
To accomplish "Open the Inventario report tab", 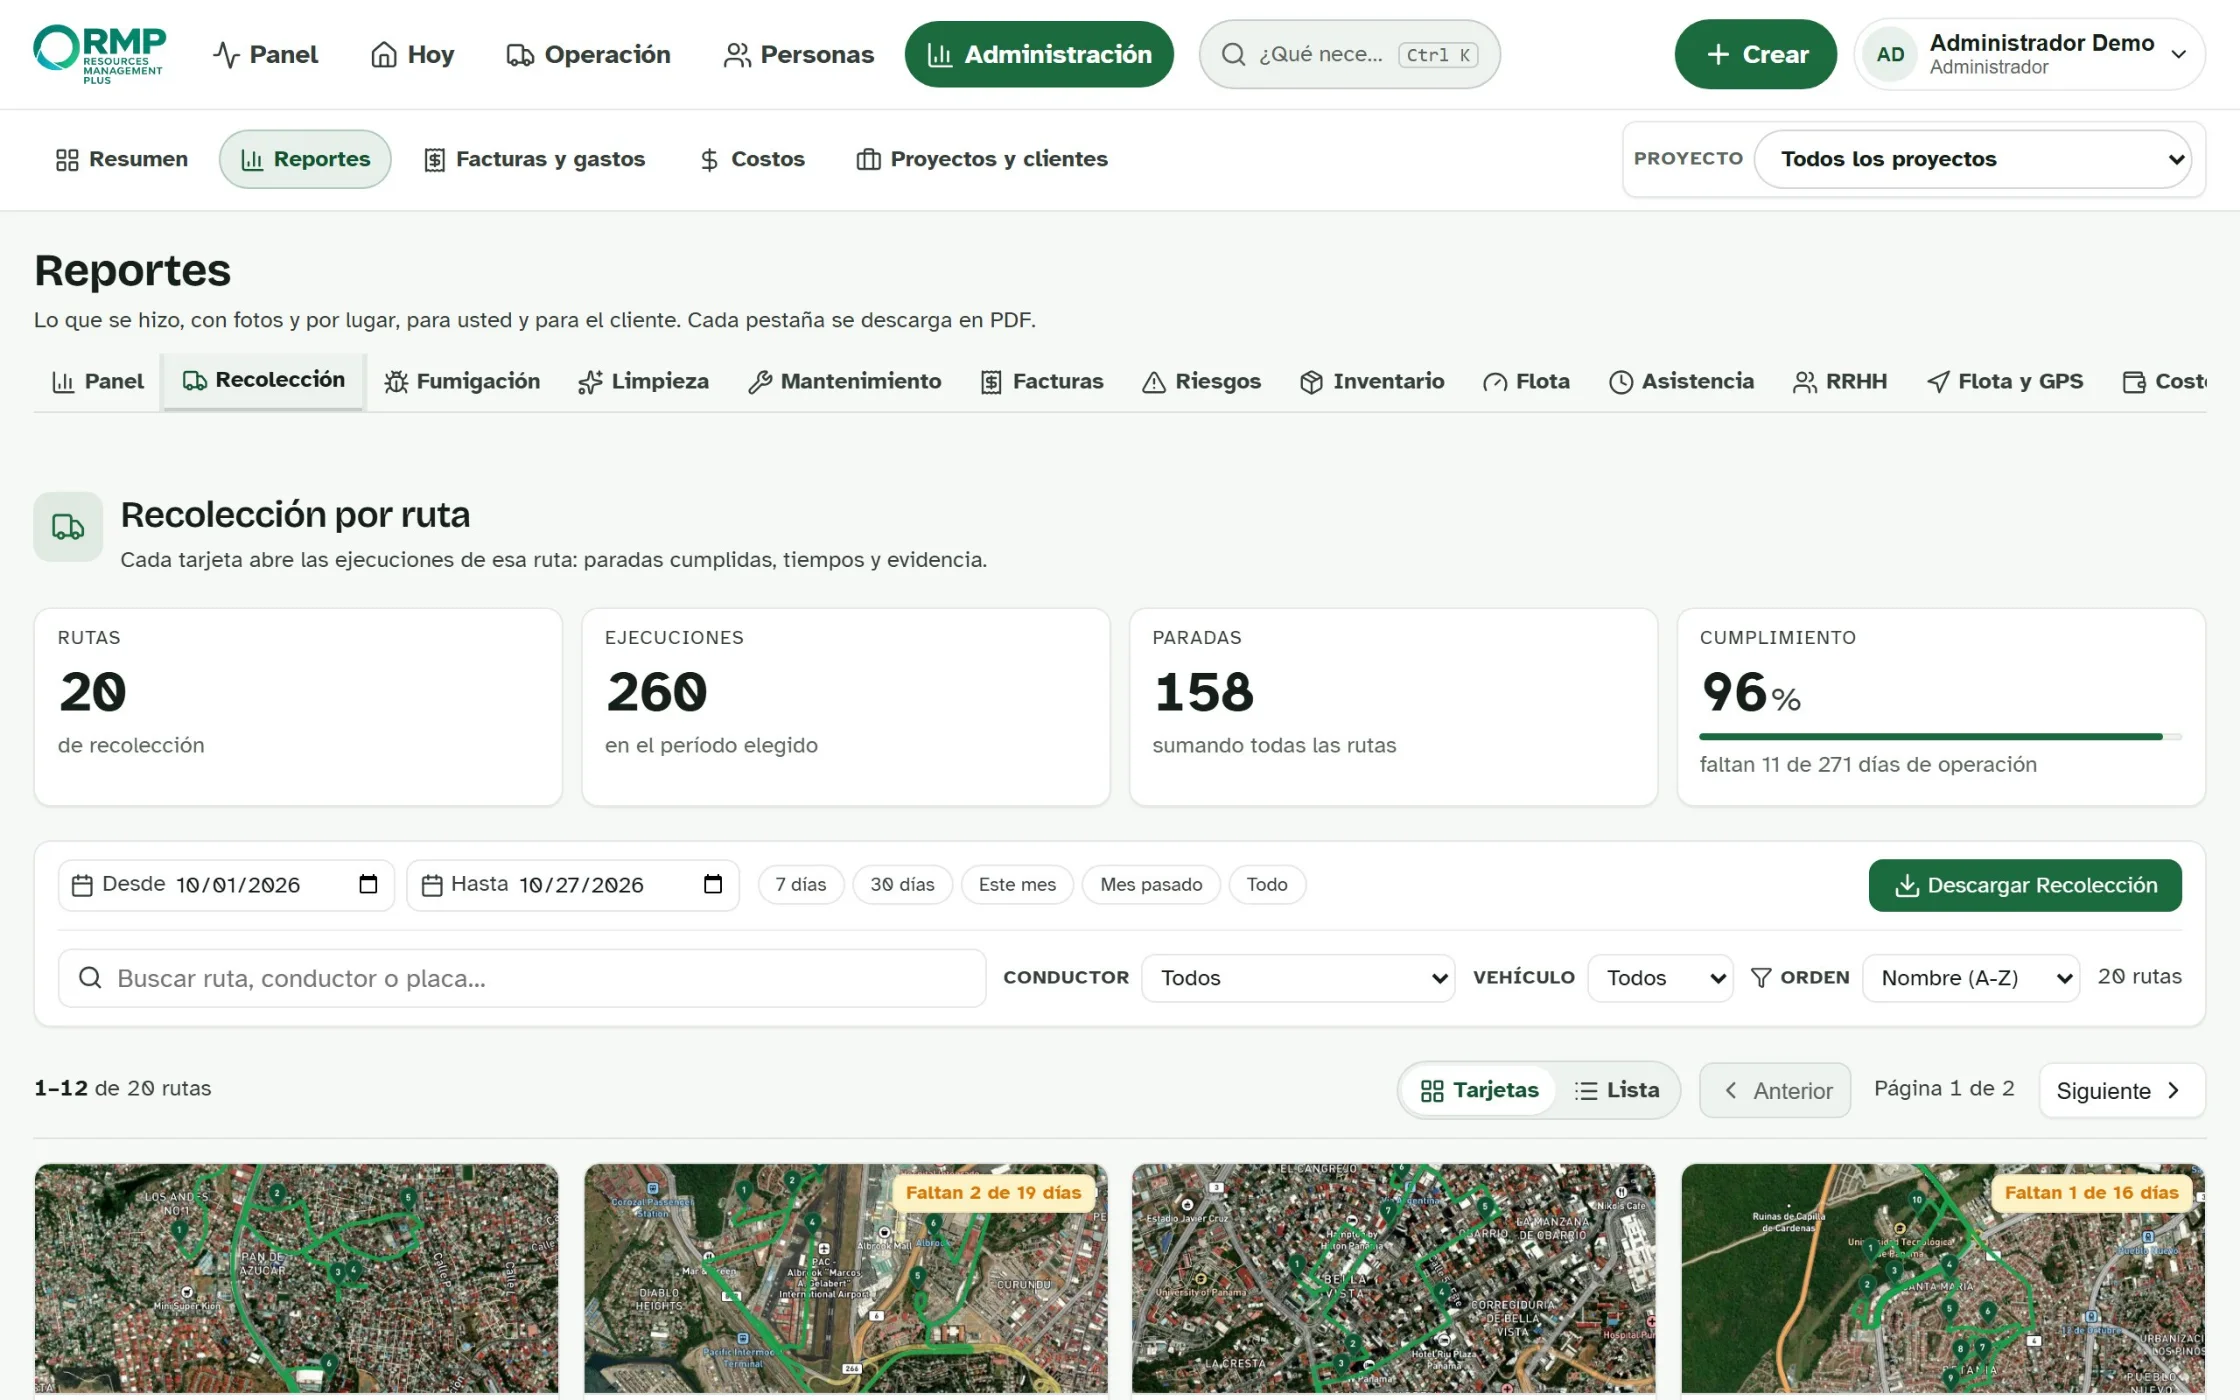I will tap(1372, 381).
